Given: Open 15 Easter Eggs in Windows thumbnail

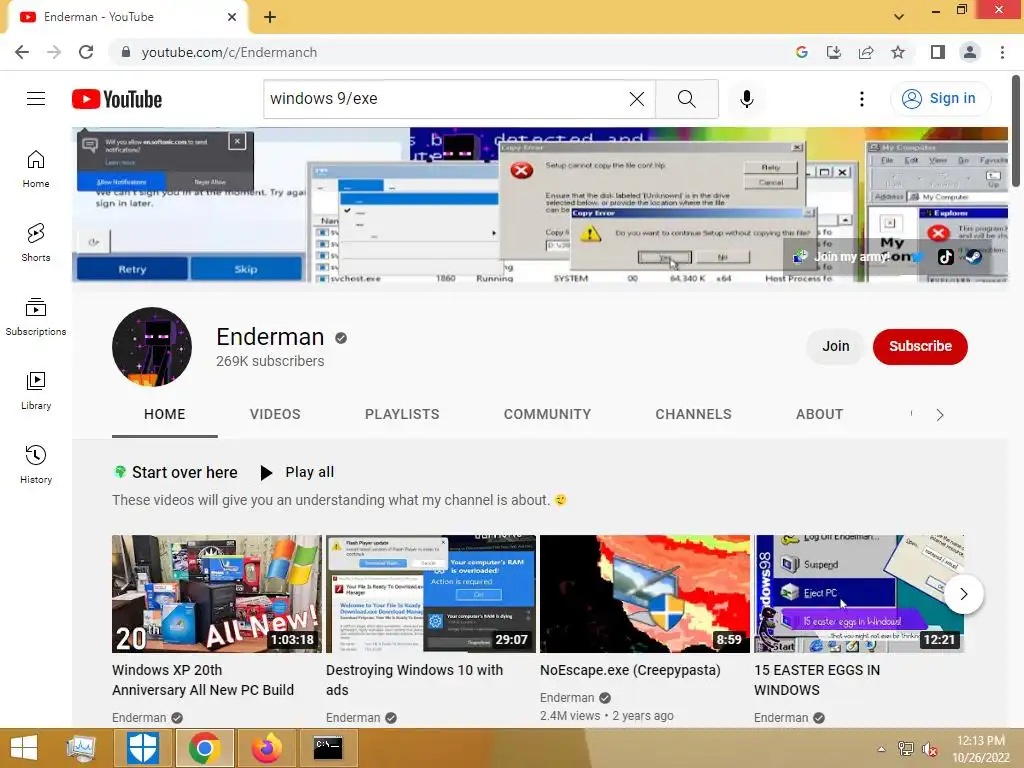Looking at the screenshot, I should [x=859, y=594].
